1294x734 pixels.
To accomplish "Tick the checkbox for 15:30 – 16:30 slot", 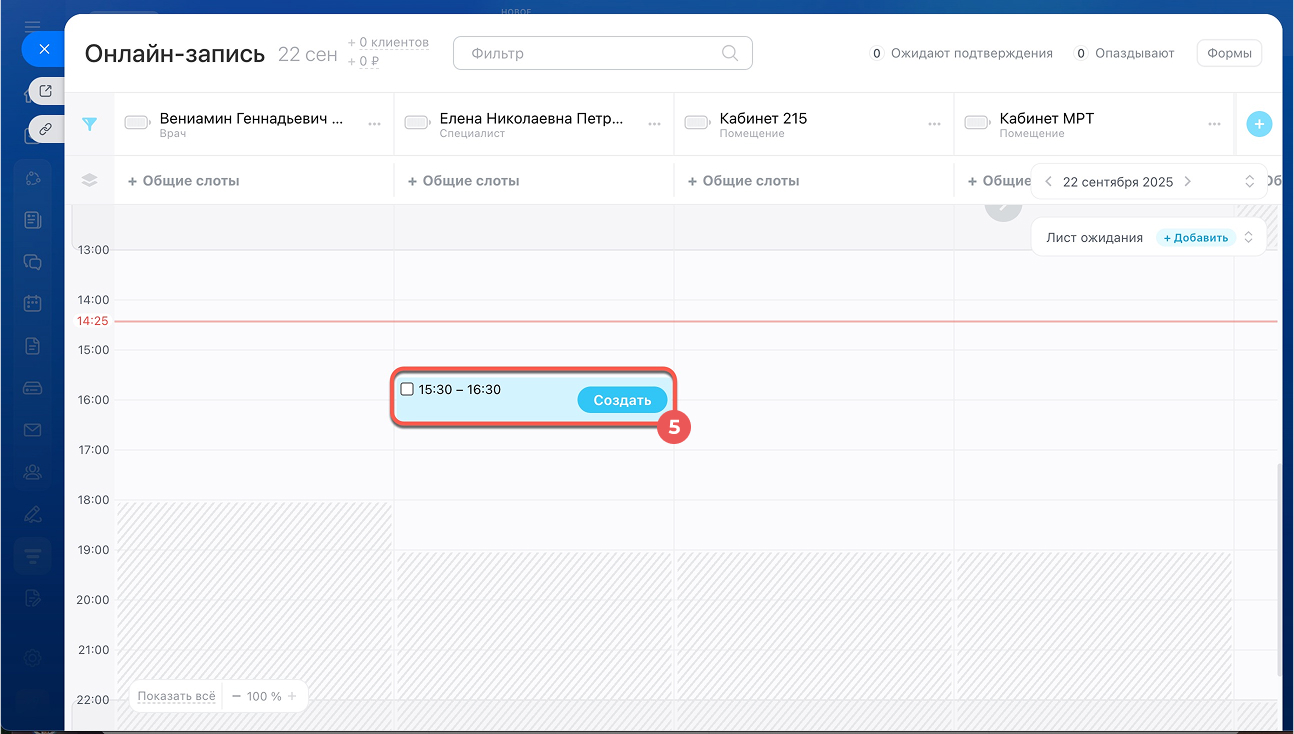I will [x=407, y=389].
